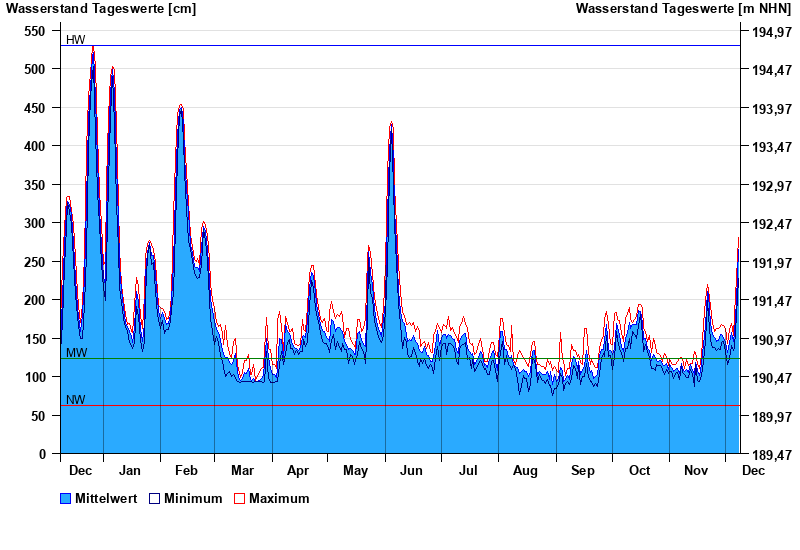The image size is (800, 550).
Task: Click the 189,47 value on right axis
Action: [x=771, y=454]
